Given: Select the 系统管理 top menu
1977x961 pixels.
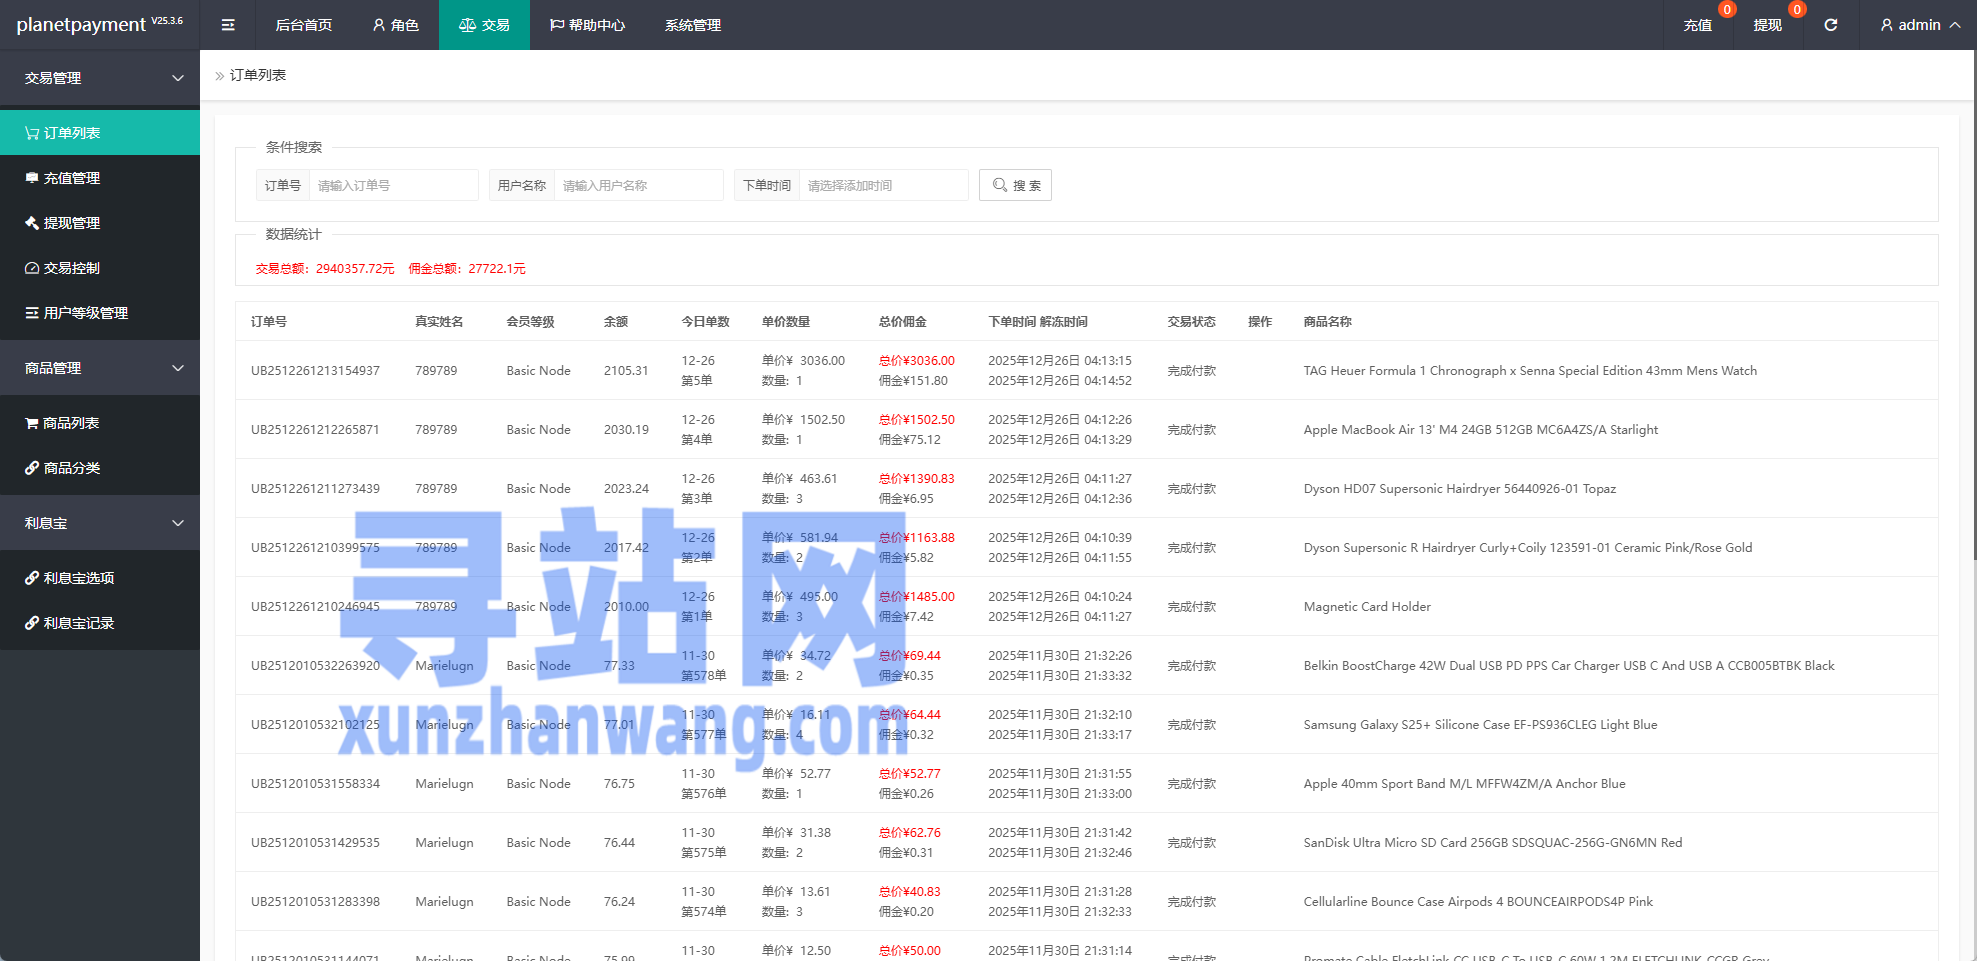Looking at the screenshot, I should [692, 25].
